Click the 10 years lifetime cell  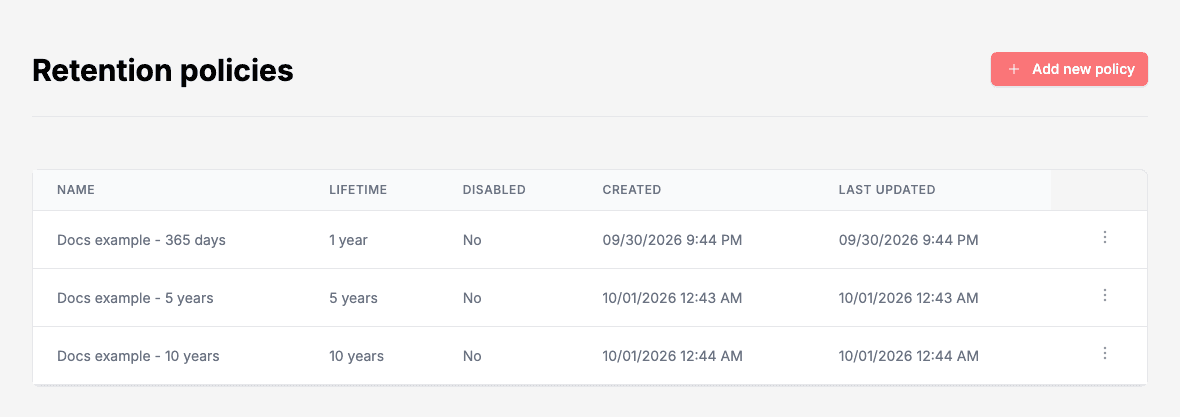point(357,356)
